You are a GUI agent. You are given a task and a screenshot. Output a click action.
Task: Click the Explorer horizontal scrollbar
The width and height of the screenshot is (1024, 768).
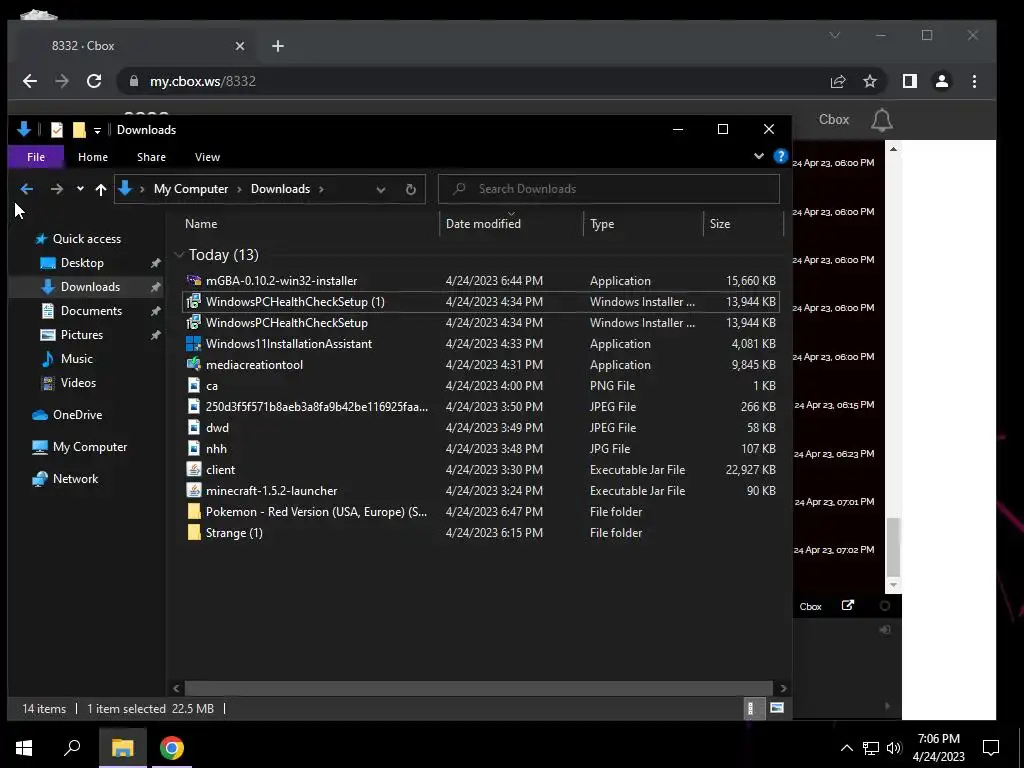coord(479,688)
